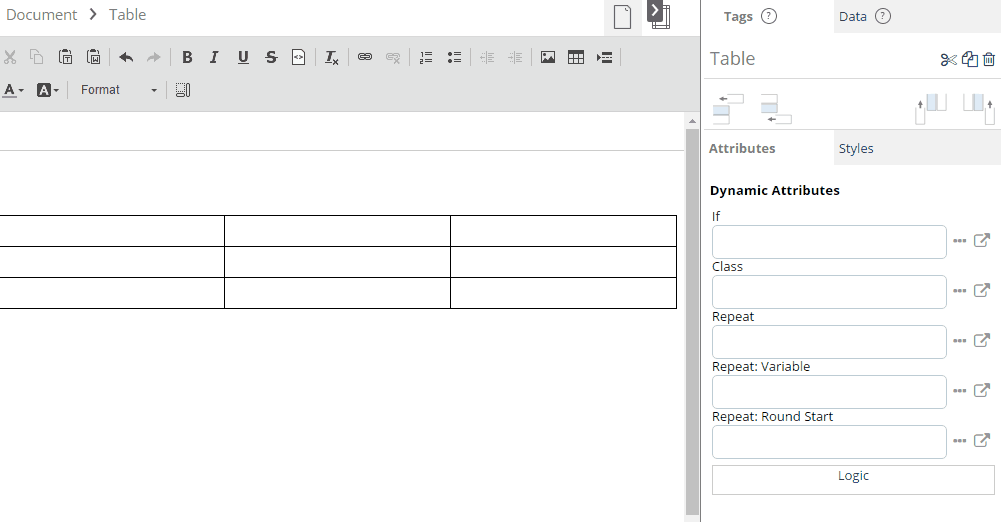This screenshot has width=1001, height=522.
Task: Open the Format dropdown
Action: (x=118, y=90)
